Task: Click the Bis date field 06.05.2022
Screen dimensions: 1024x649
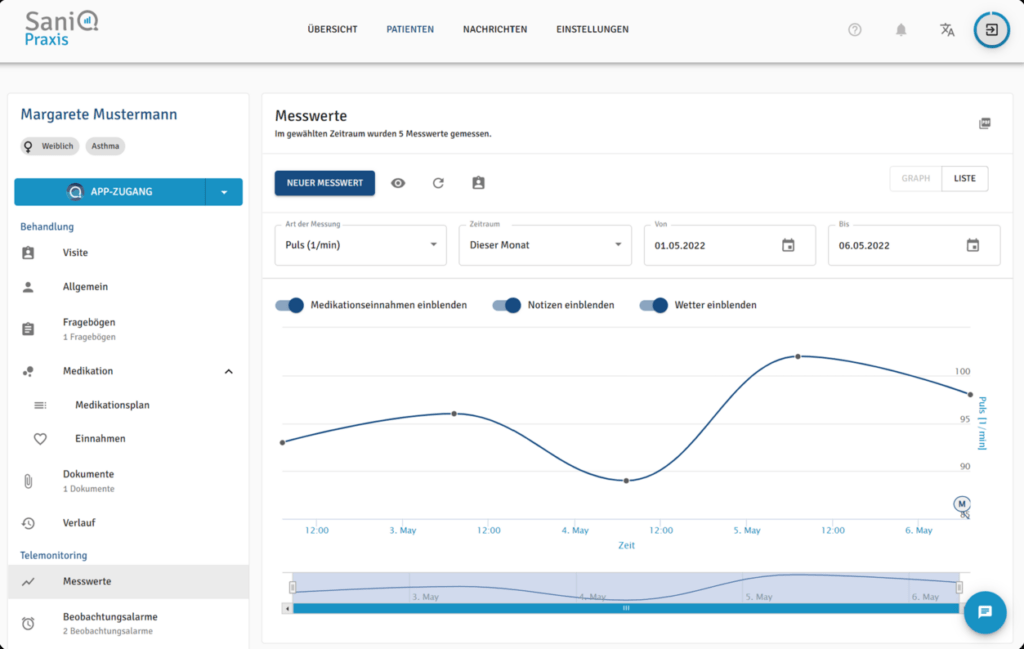Action: point(914,245)
